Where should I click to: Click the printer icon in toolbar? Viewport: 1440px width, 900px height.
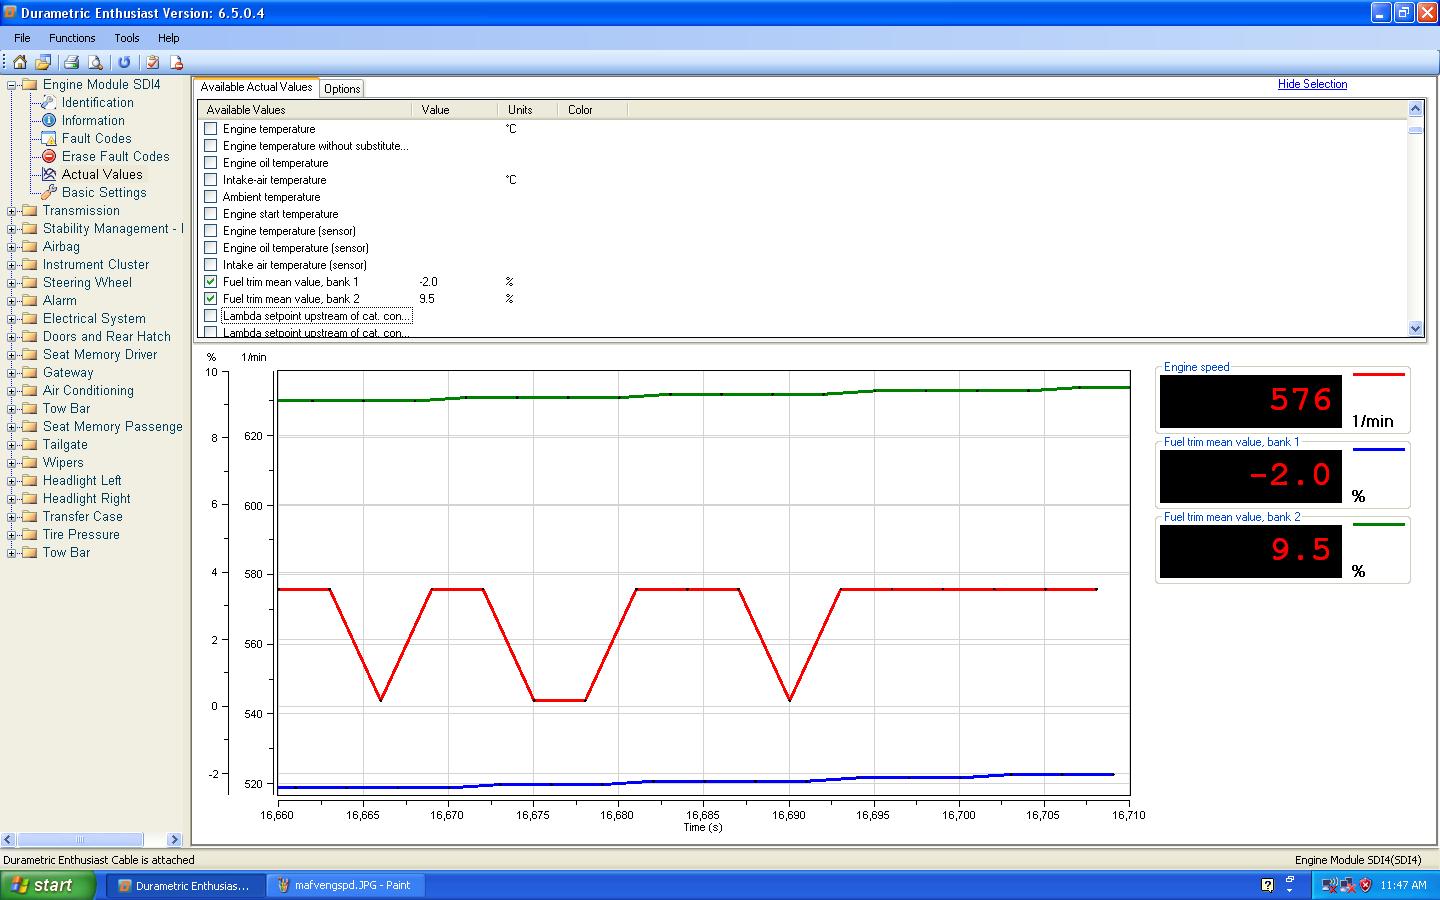[71, 62]
